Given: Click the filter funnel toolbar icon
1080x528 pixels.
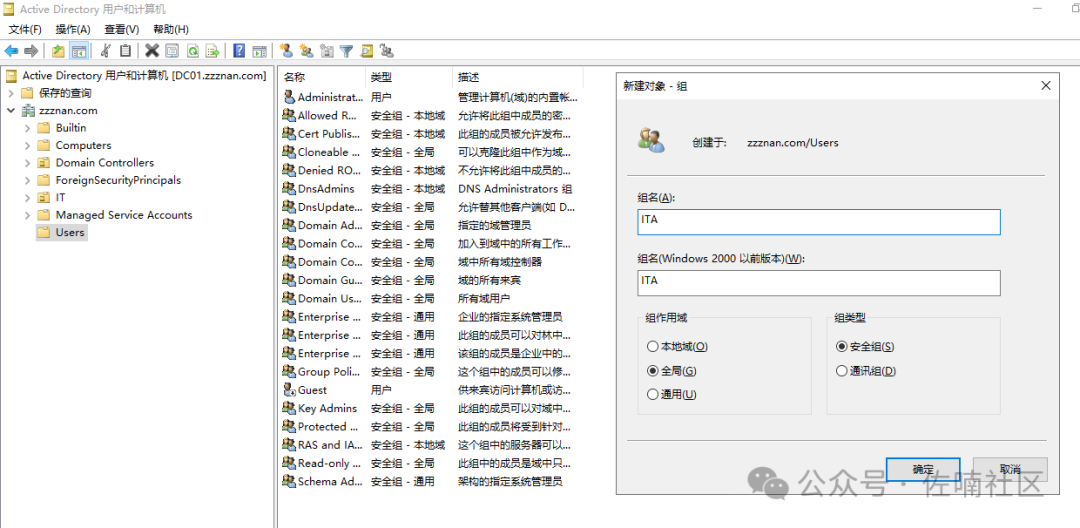Looking at the screenshot, I should click(346, 51).
